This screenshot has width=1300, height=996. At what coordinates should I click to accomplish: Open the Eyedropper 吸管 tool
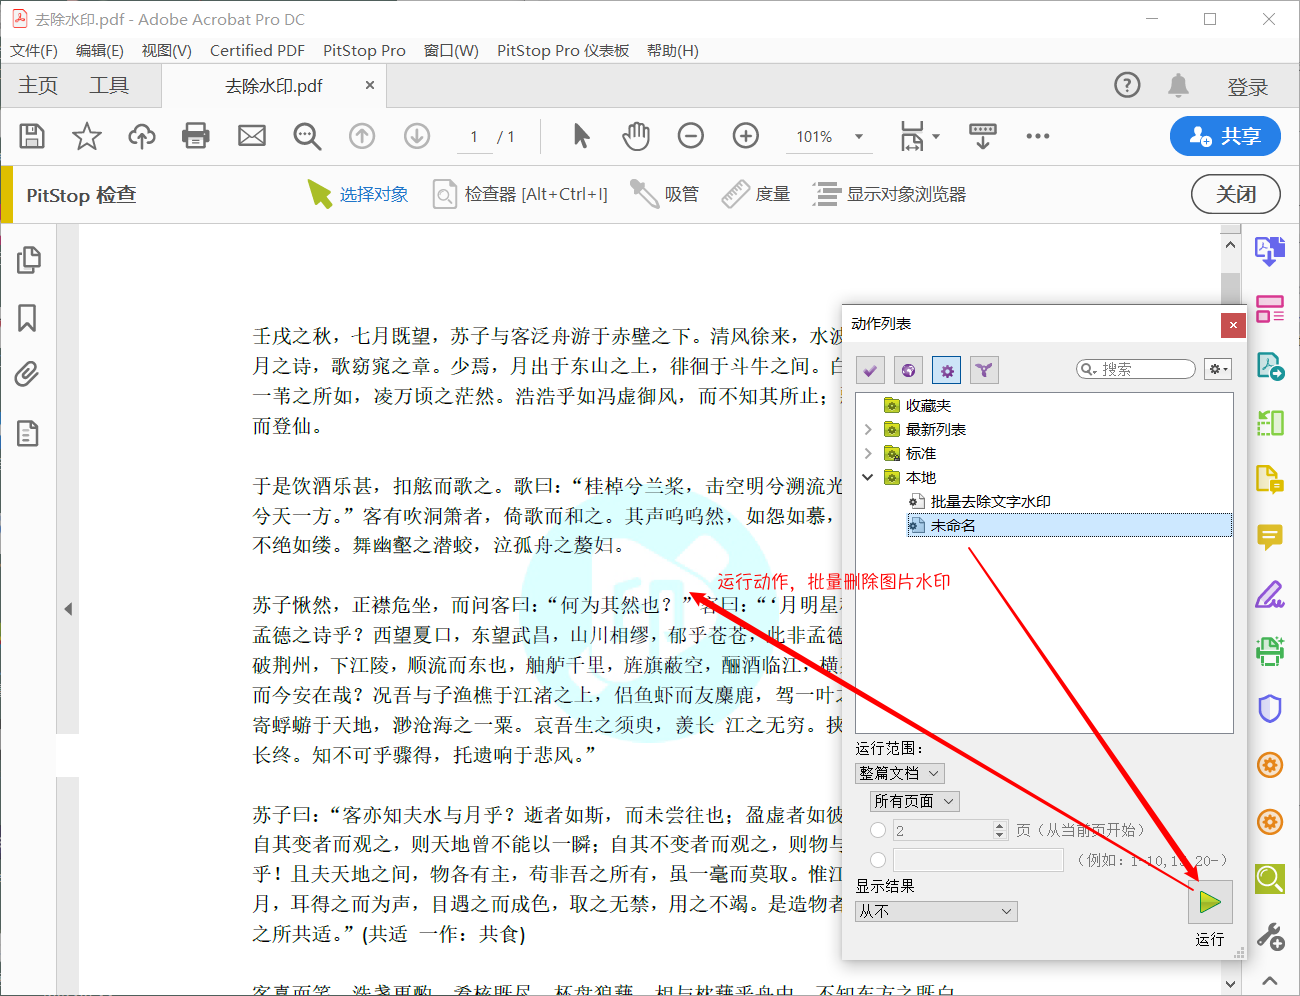pos(664,194)
